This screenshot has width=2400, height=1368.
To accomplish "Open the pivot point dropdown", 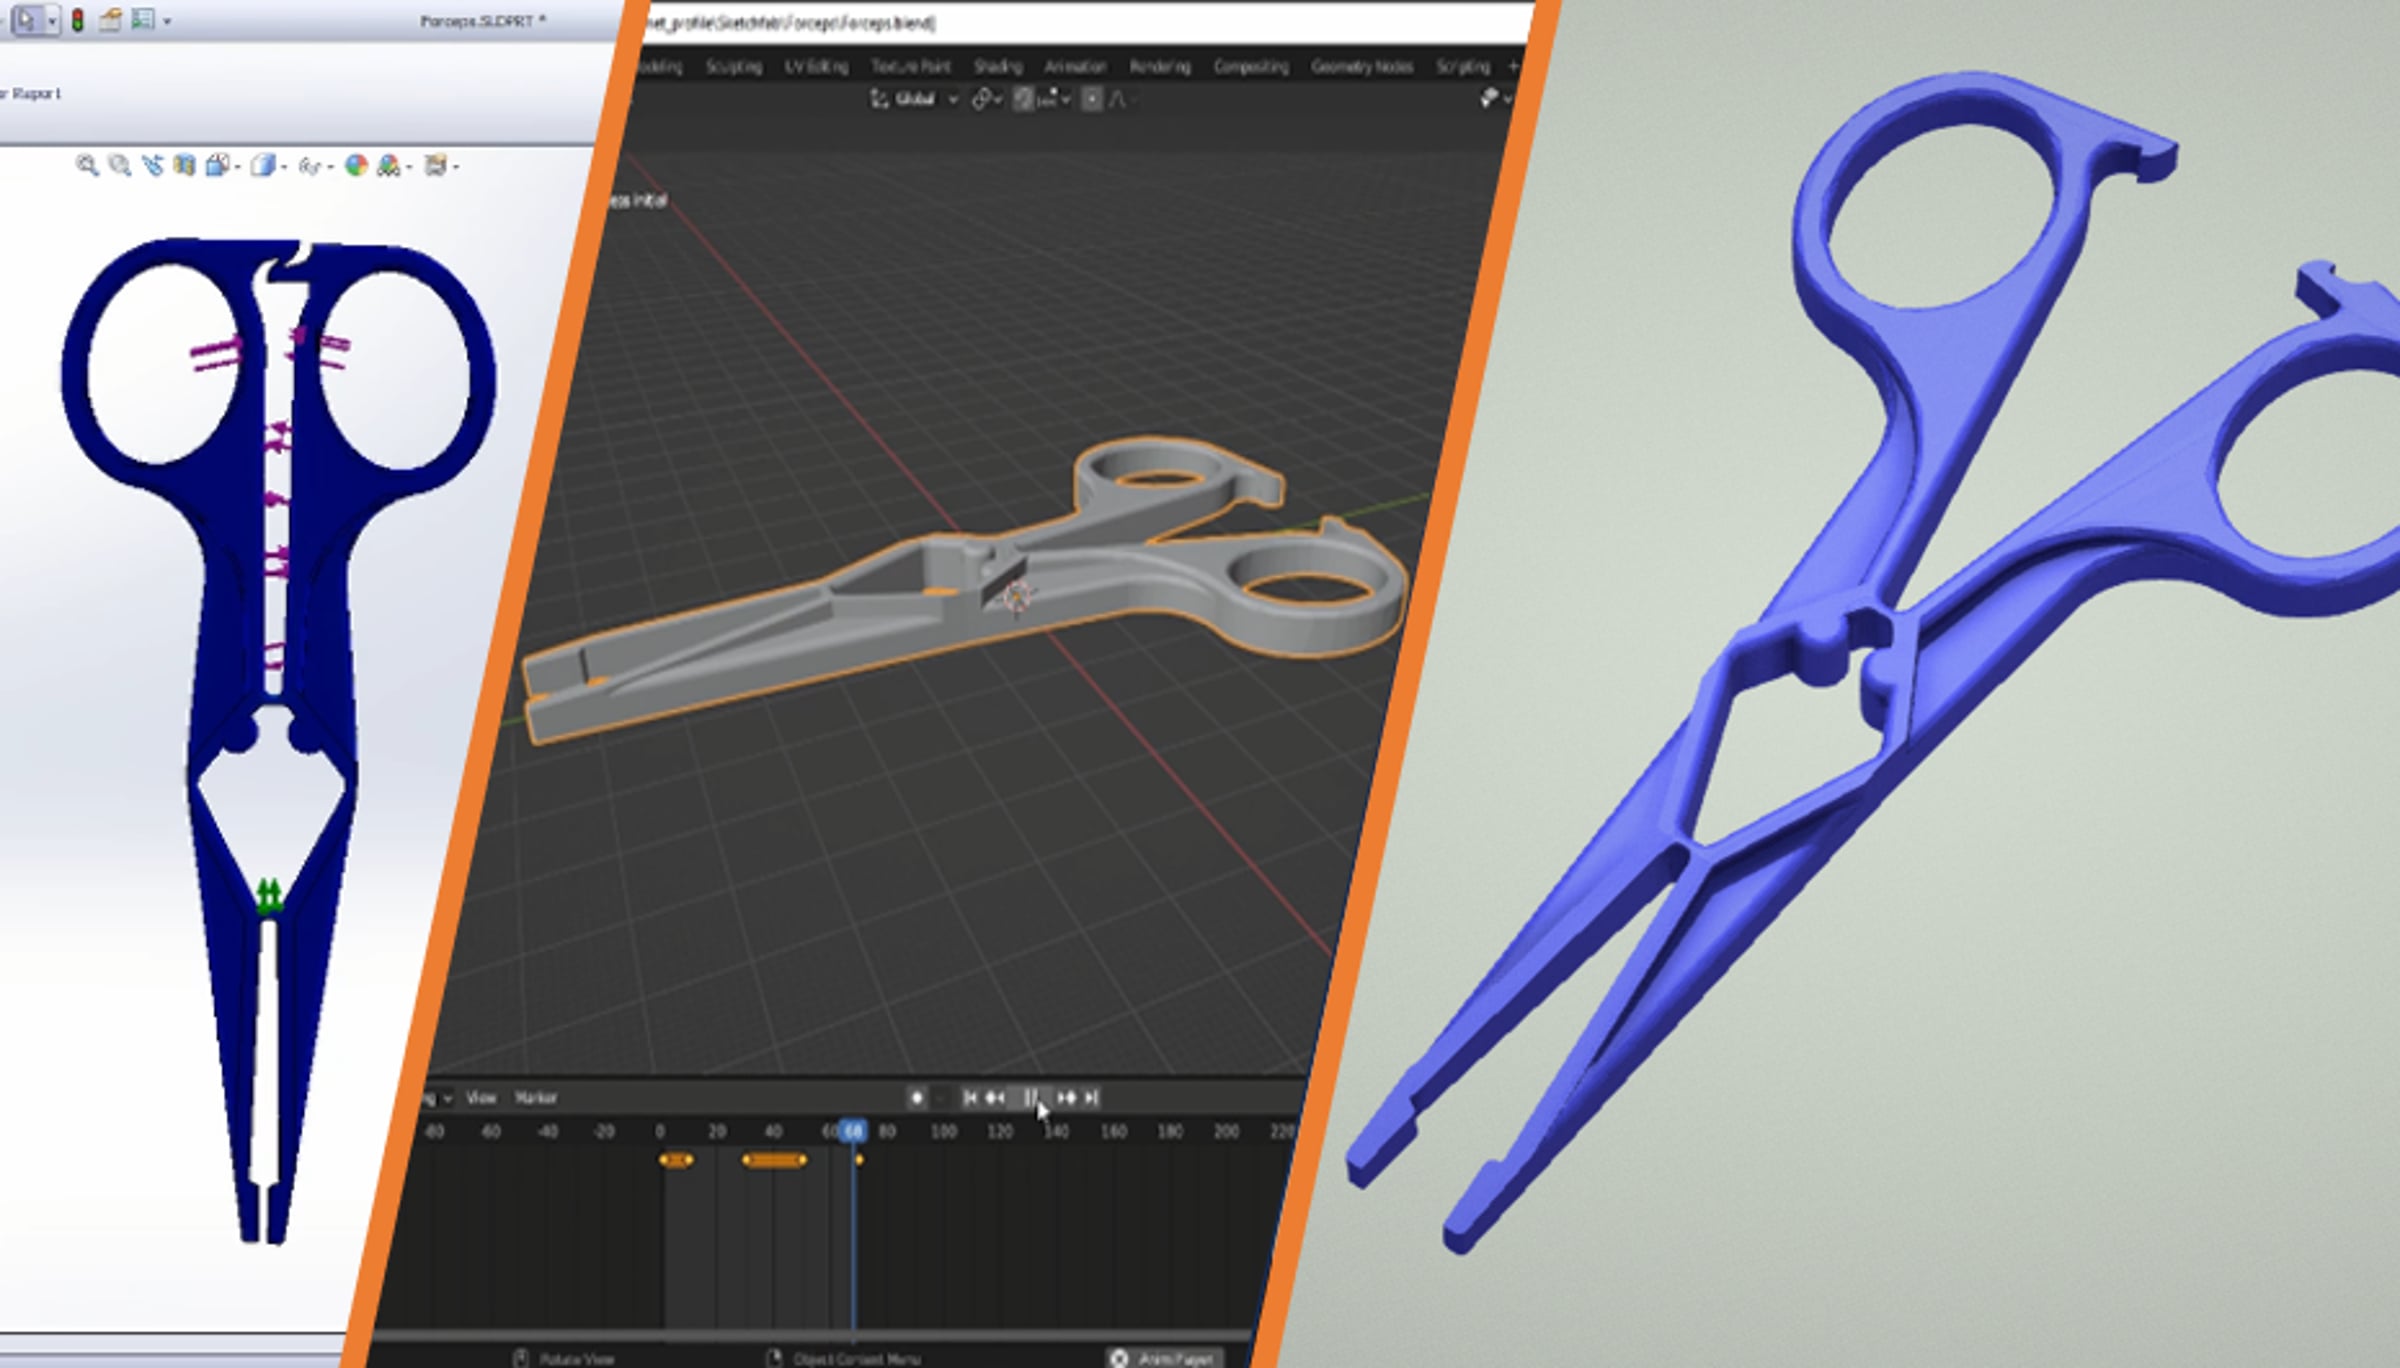I will pyautogui.click(x=986, y=99).
